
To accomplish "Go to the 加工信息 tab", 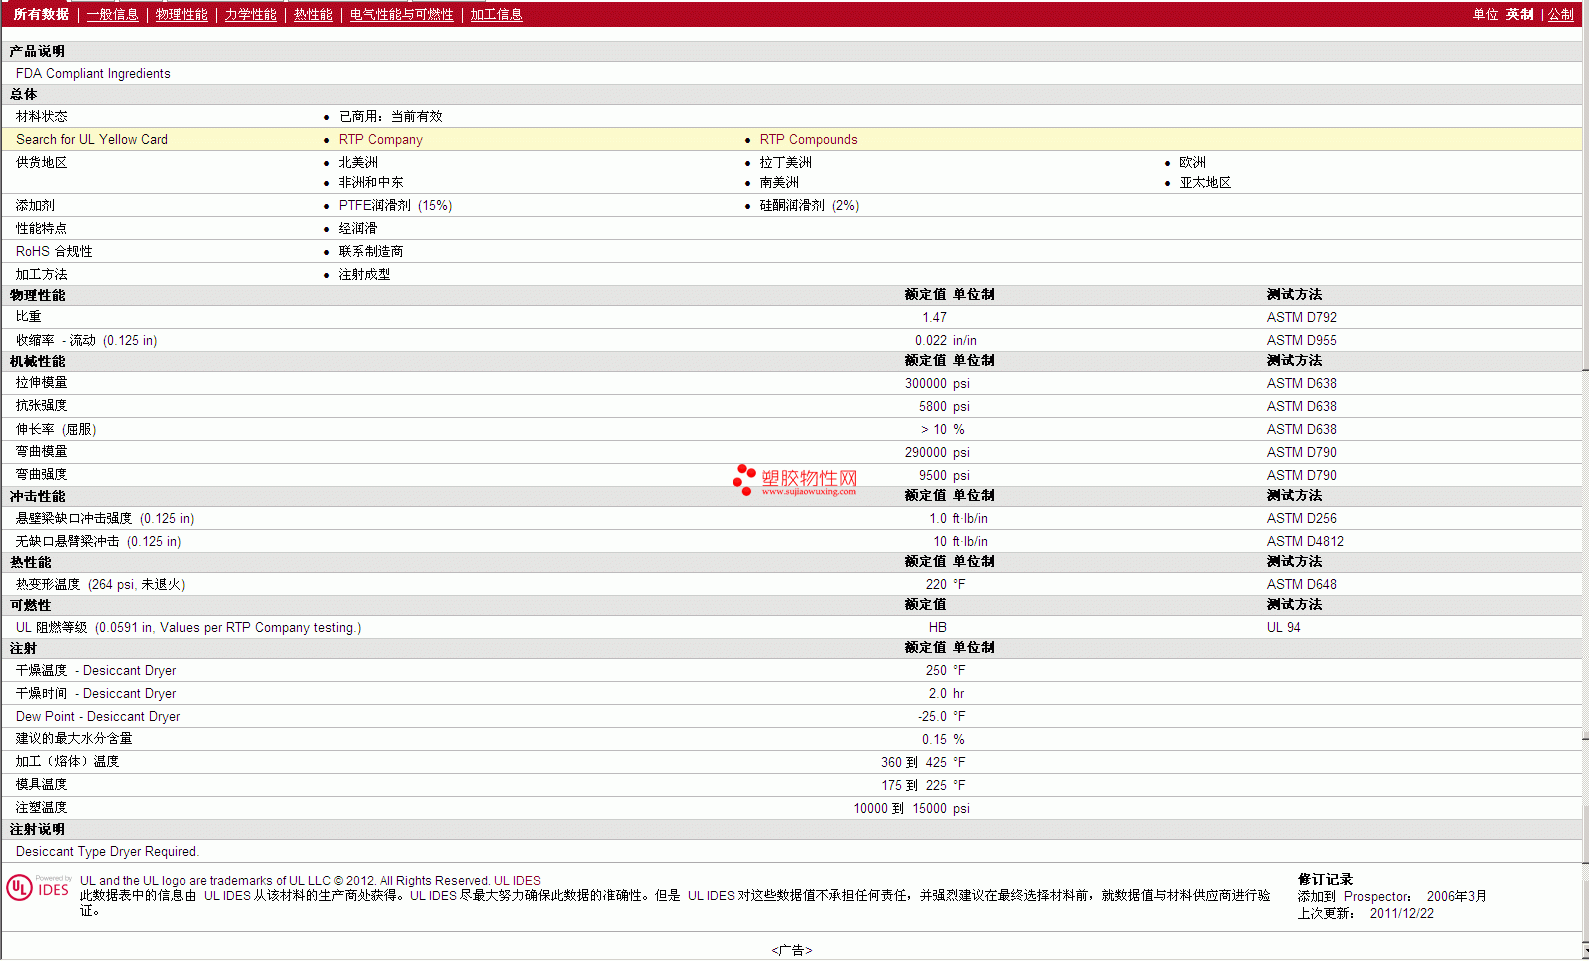I will pos(497,14).
